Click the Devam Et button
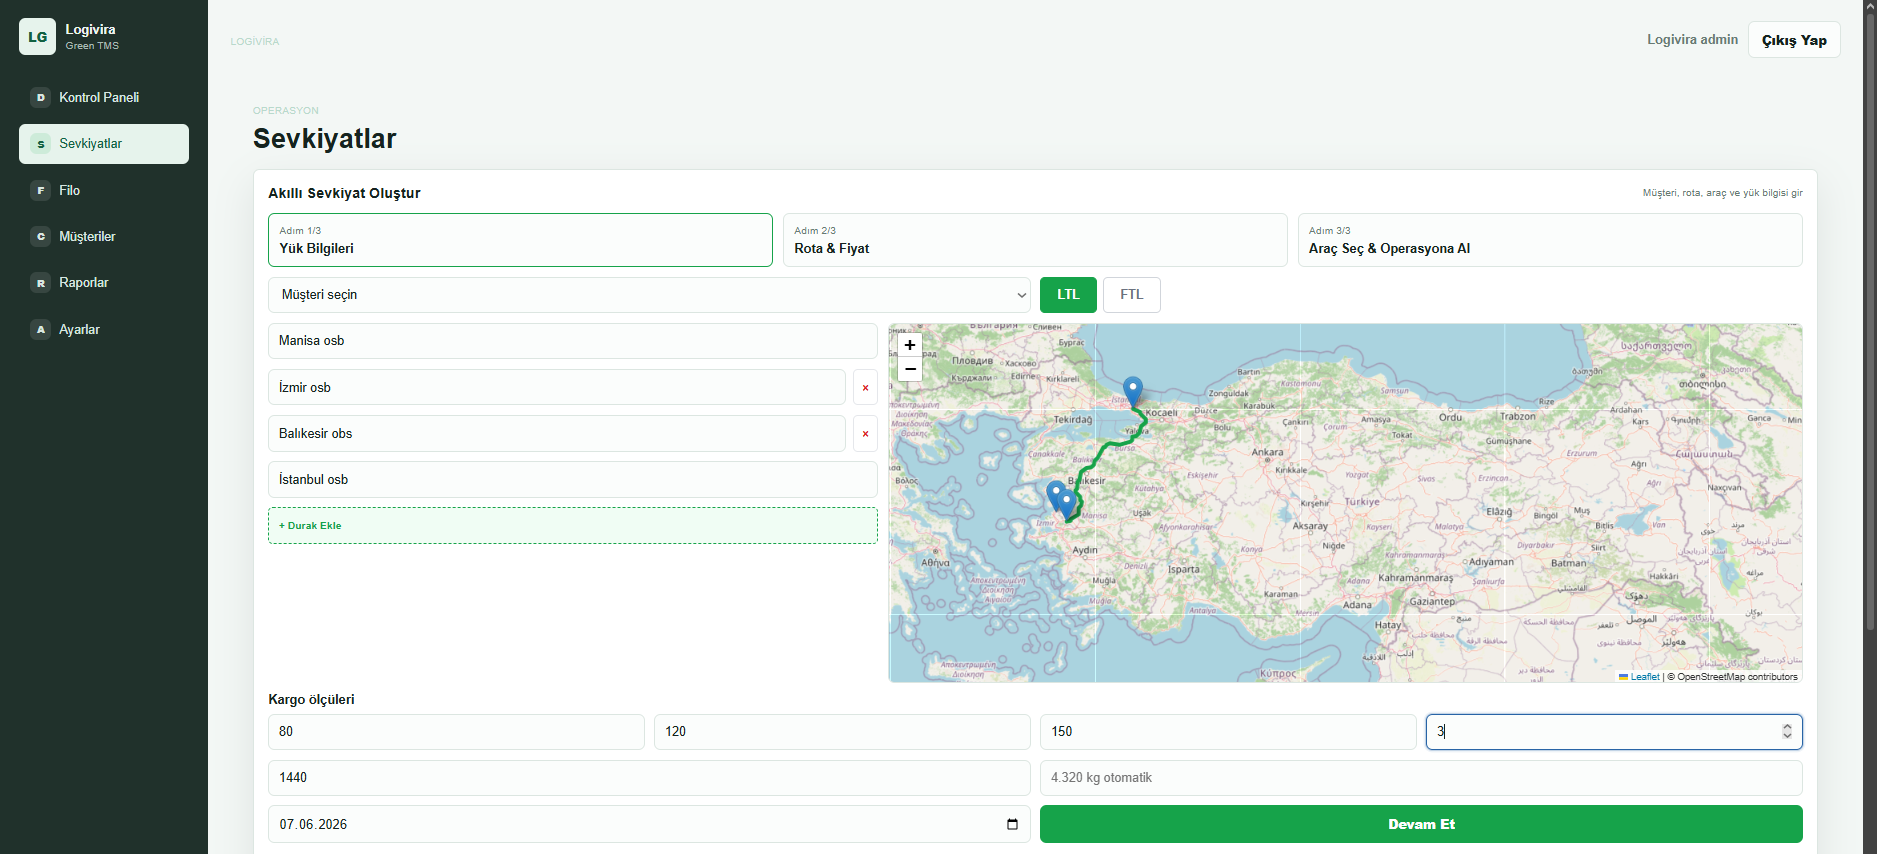This screenshot has height=854, width=1877. [1421, 824]
